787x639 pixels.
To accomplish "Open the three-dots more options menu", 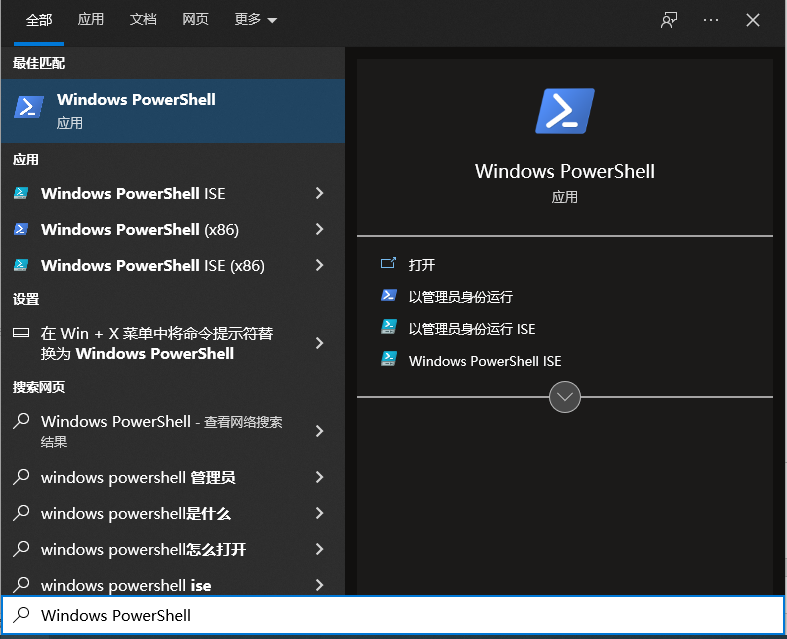I will [711, 20].
